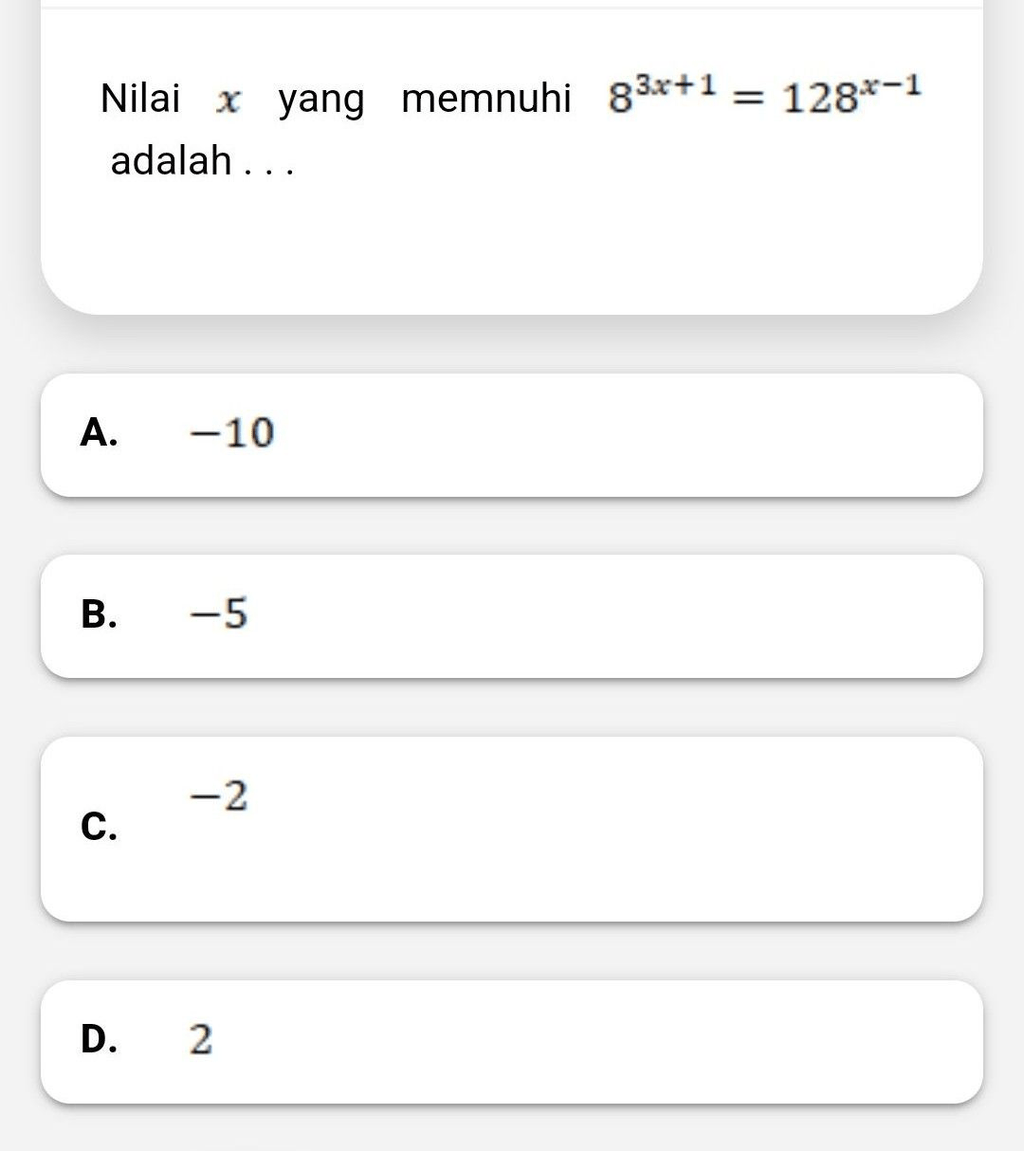Click the bold letter B label
Image resolution: width=1024 pixels, height=1151 pixels.
[99, 614]
